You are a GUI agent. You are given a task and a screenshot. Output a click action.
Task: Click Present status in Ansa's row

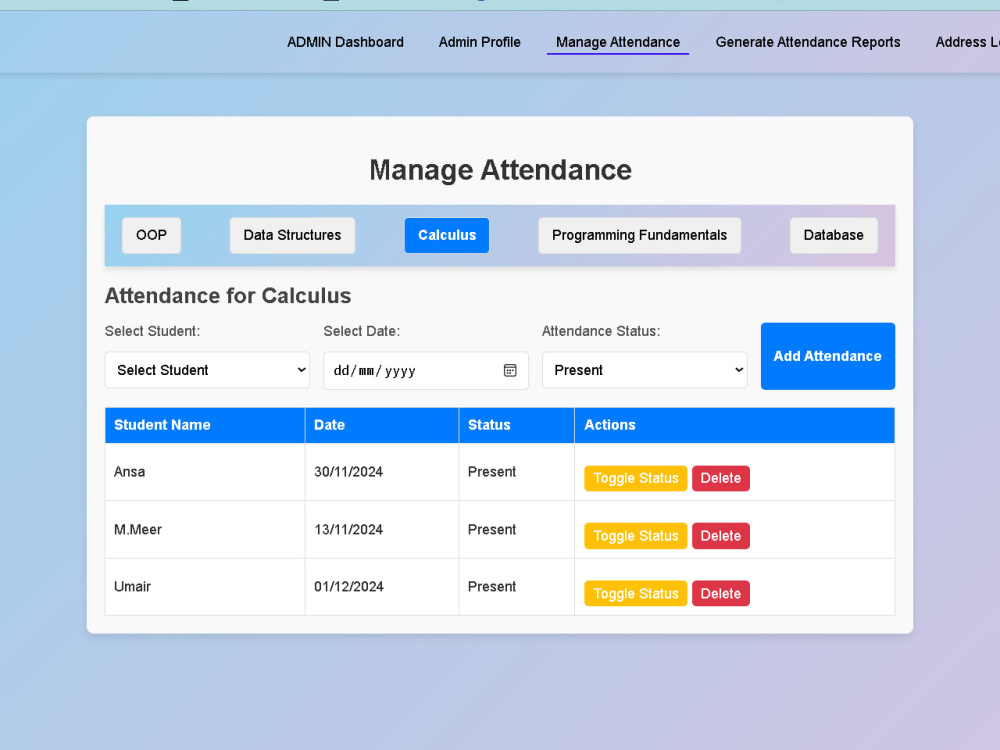coord(517,472)
